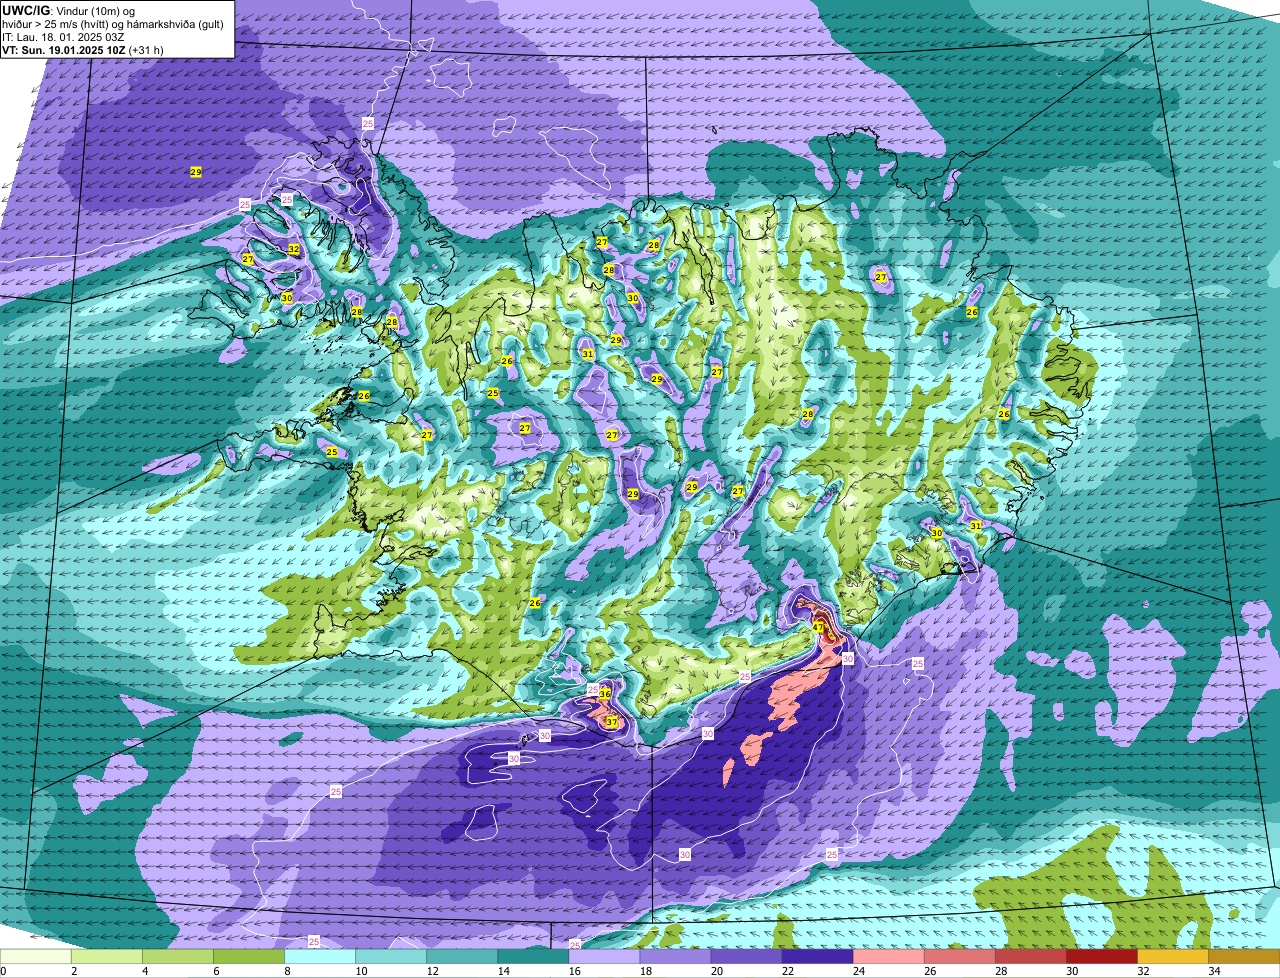Click the 0–2 m/s pale yellow legend swatch
Image resolution: width=1280 pixels, height=978 pixels.
tap(37, 956)
